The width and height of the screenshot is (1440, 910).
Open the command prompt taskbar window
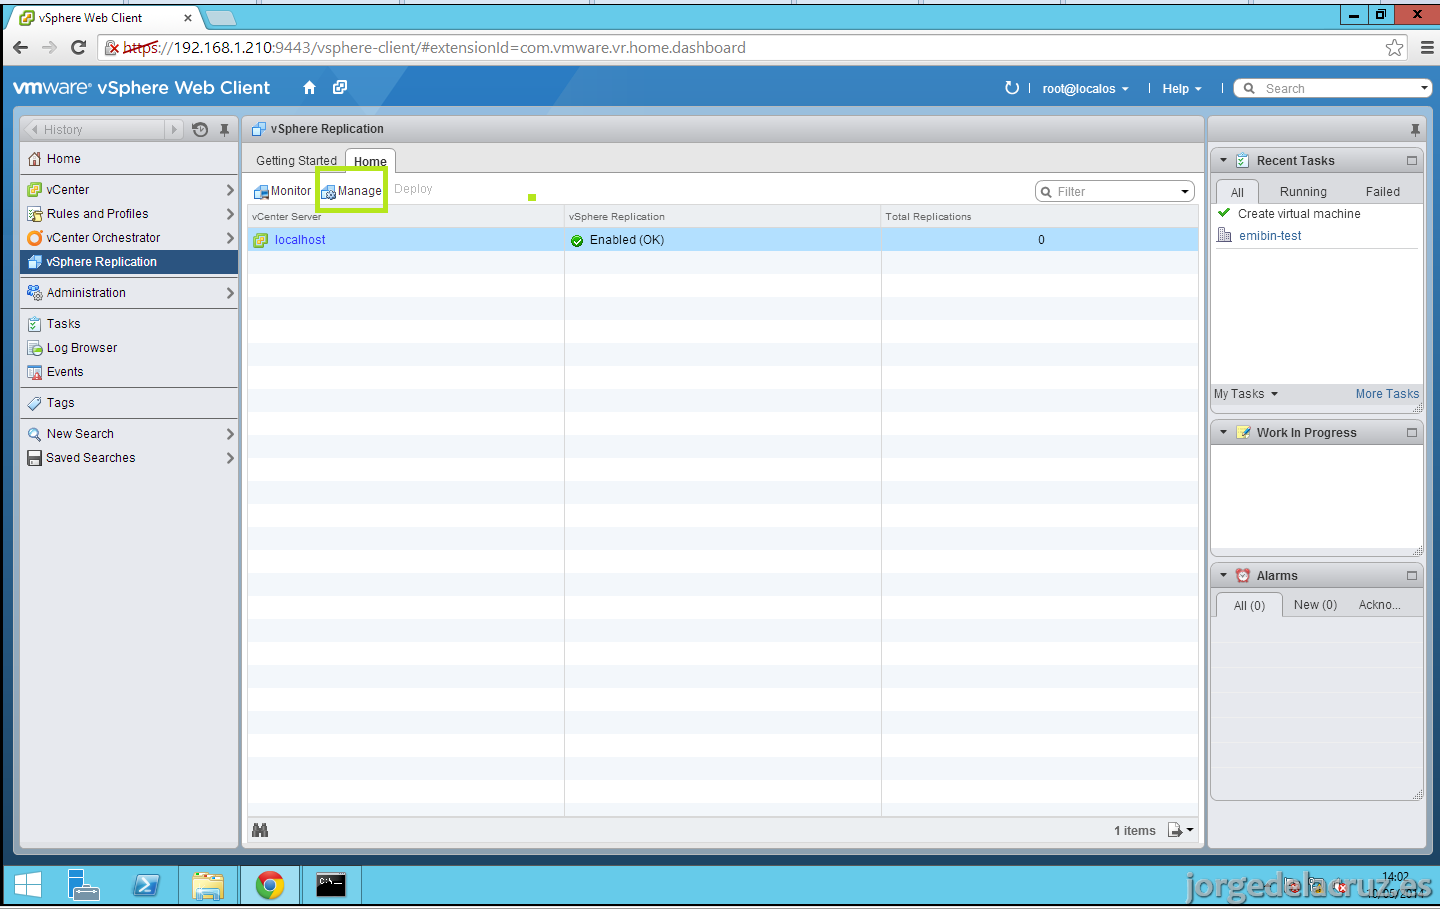click(331, 885)
